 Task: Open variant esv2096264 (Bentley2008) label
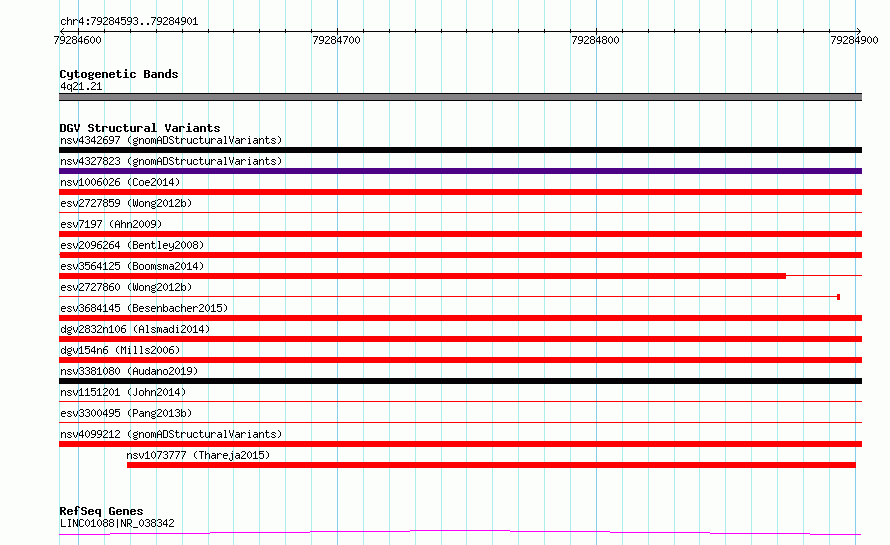[x=132, y=245]
